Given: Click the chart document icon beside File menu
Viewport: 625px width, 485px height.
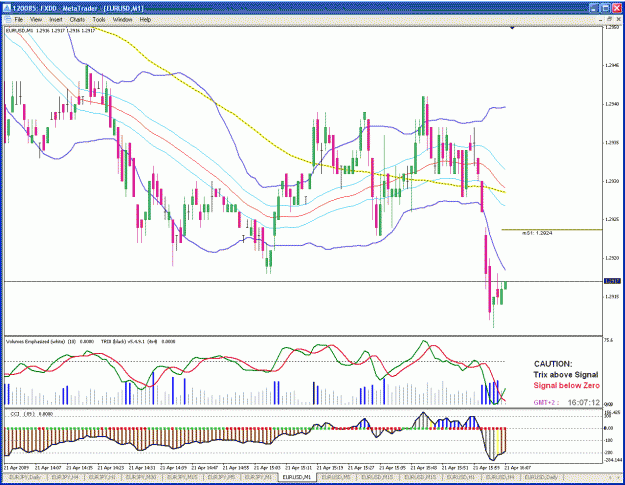Looking at the screenshot, I should point(7,20).
